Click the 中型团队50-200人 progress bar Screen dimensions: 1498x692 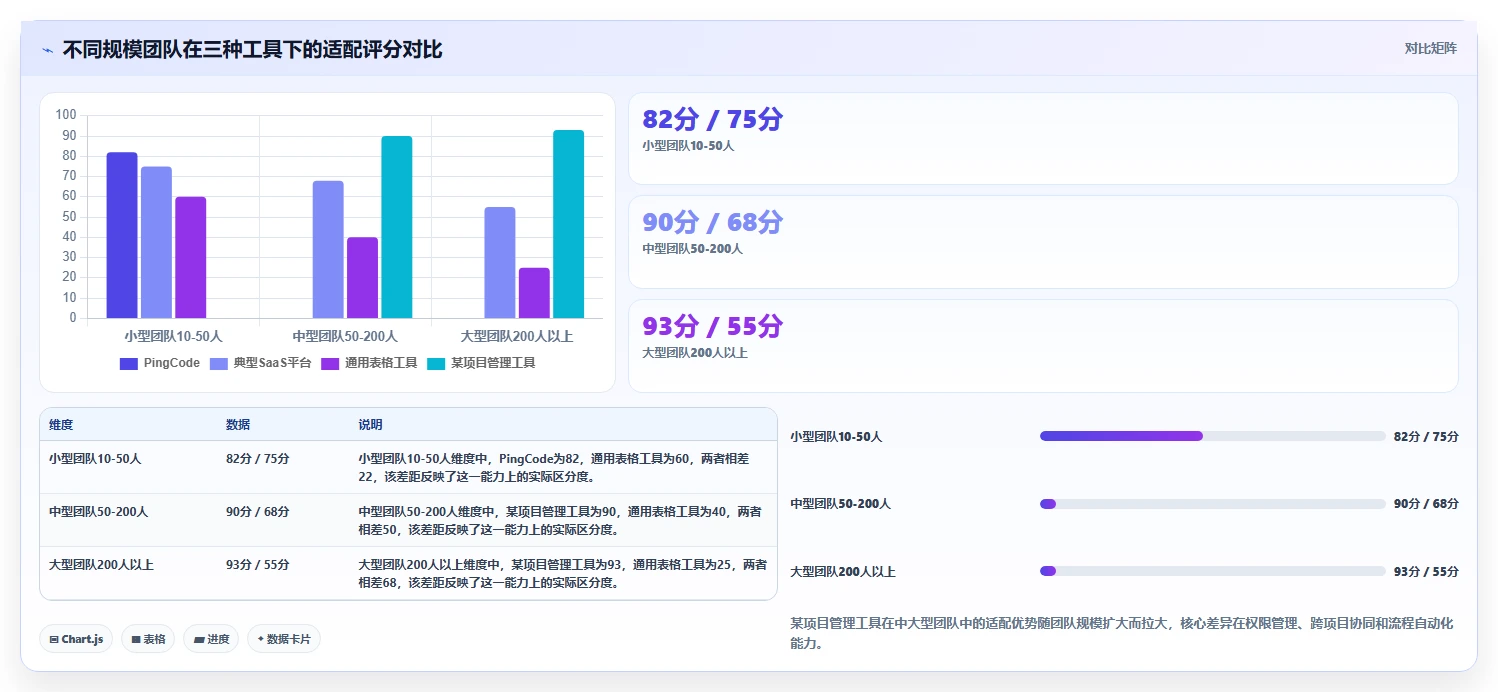[1212, 504]
